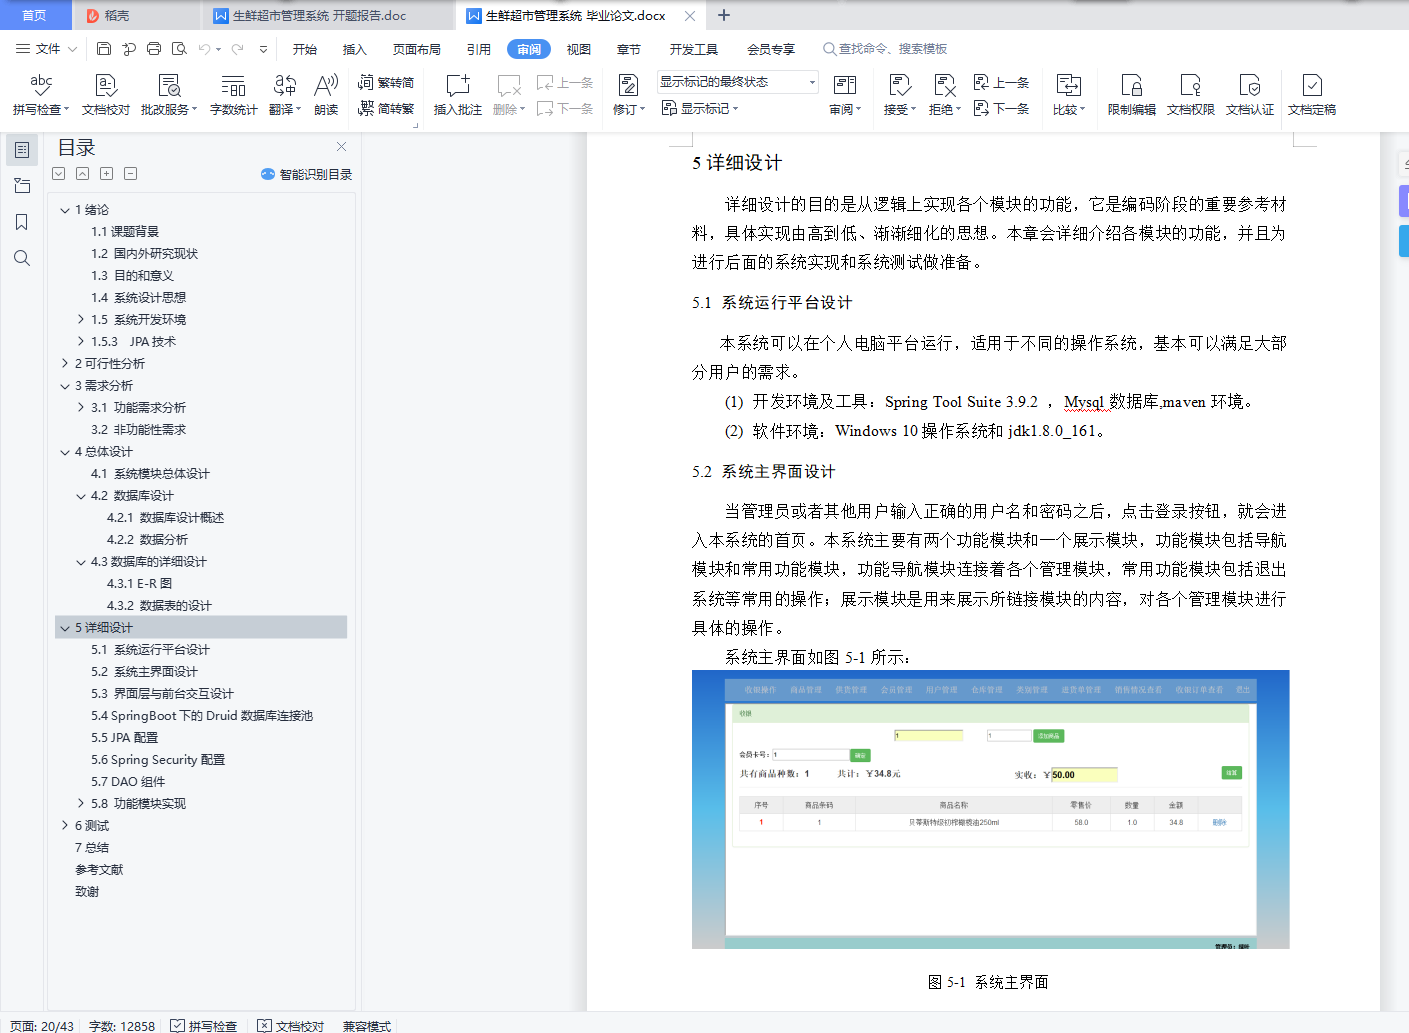The image size is (1409, 1033).
Task: Open 字数统计 word count tool
Action: point(234,95)
